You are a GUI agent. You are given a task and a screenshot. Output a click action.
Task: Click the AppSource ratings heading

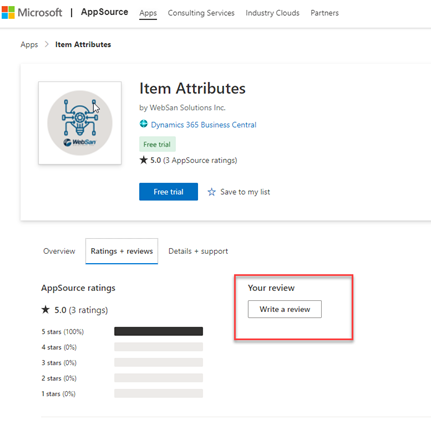click(x=78, y=288)
